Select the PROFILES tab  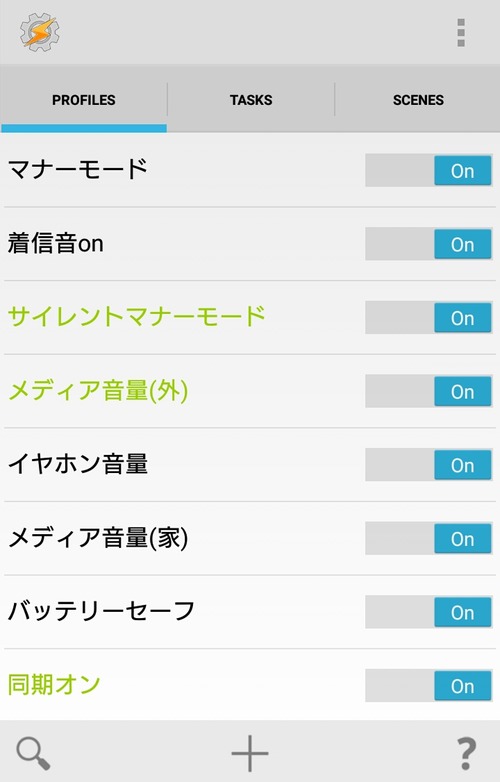84,100
